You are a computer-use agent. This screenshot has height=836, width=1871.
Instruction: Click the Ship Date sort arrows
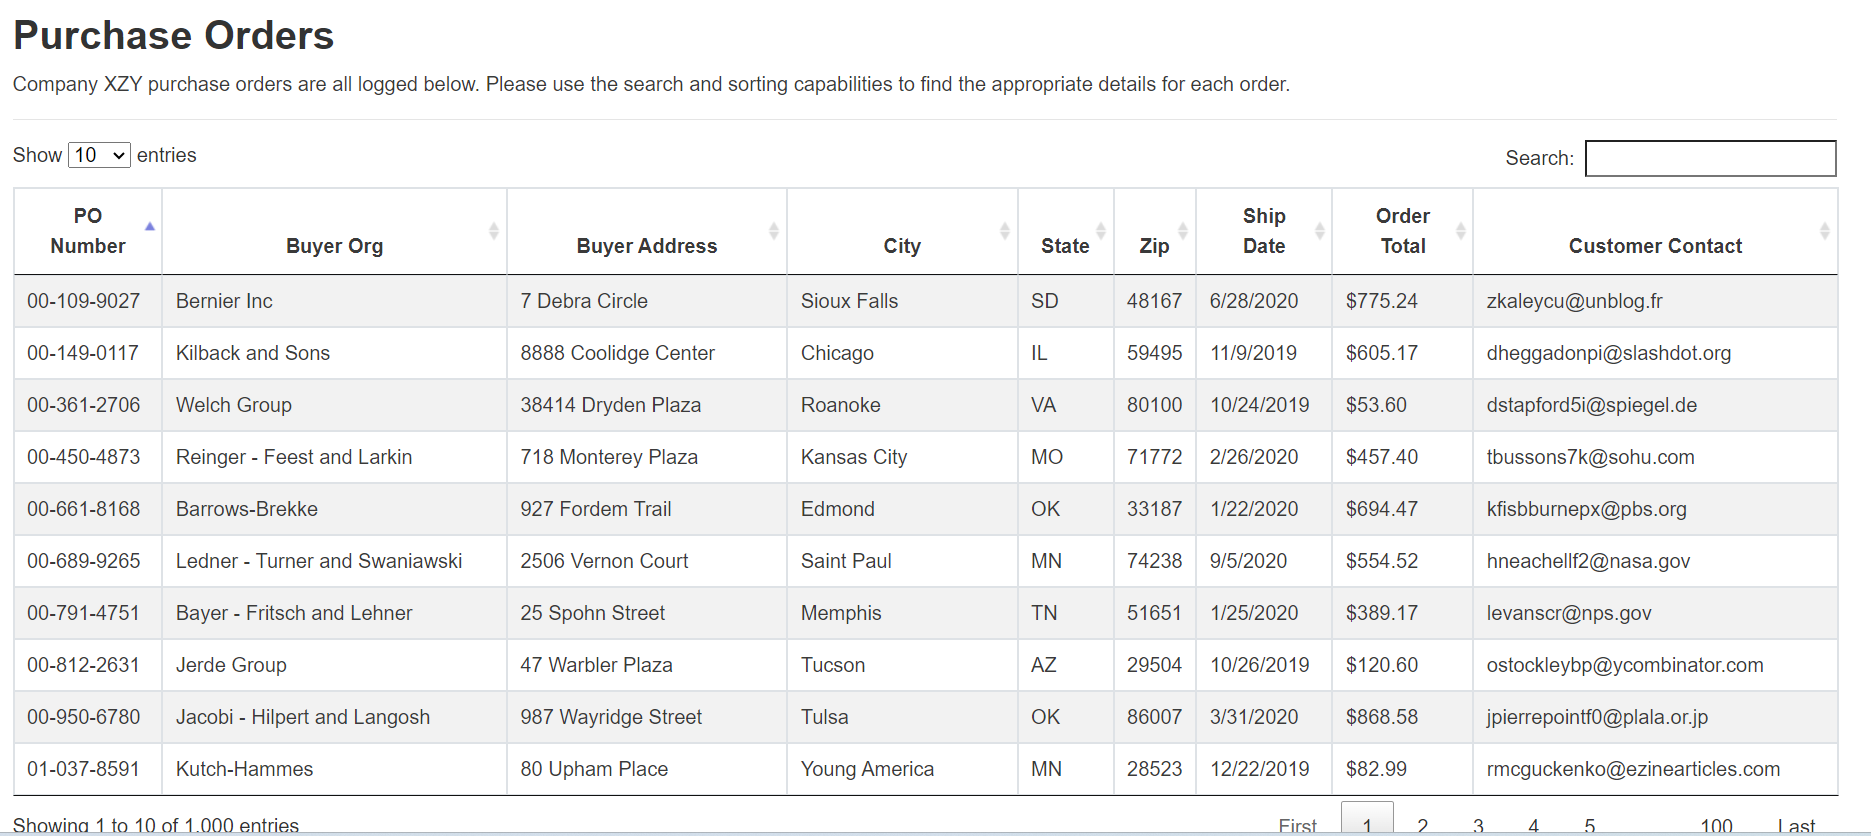[1319, 231]
